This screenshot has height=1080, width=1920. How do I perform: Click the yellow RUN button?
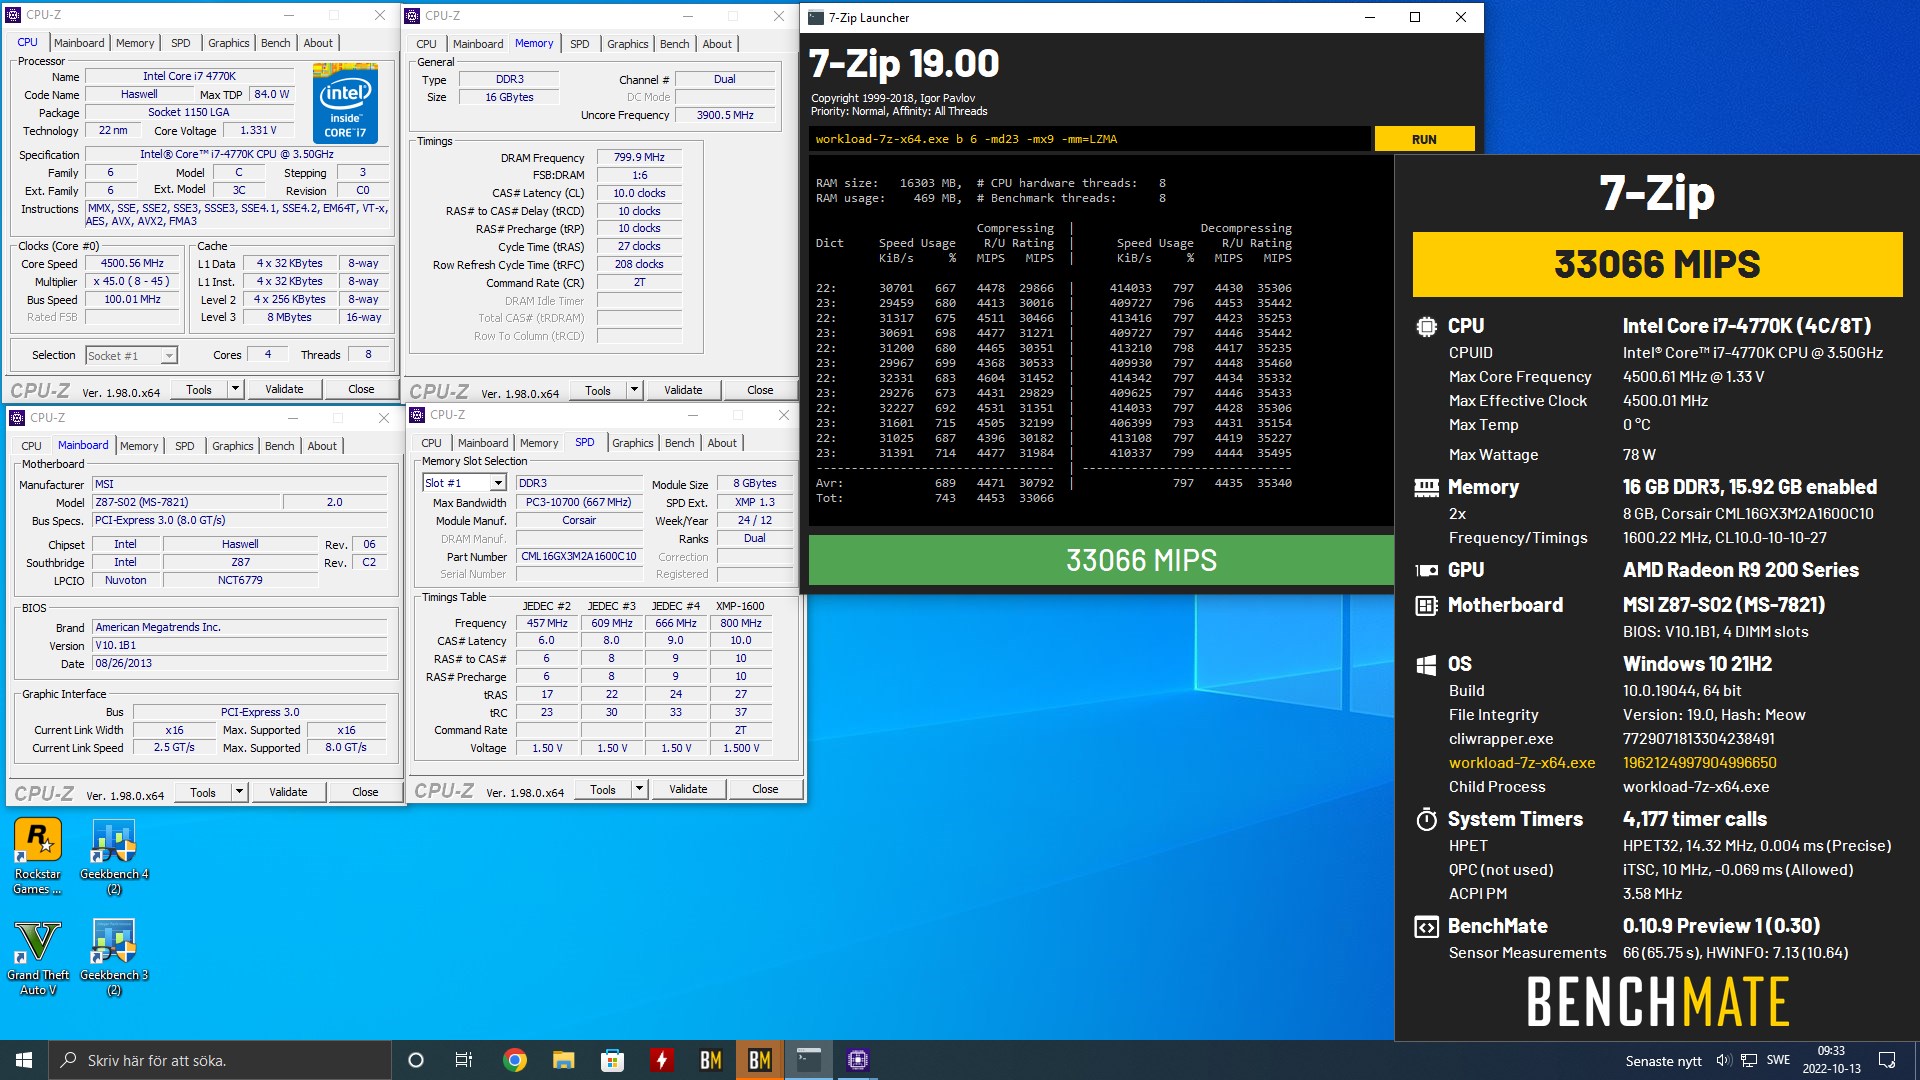pyautogui.click(x=1424, y=139)
